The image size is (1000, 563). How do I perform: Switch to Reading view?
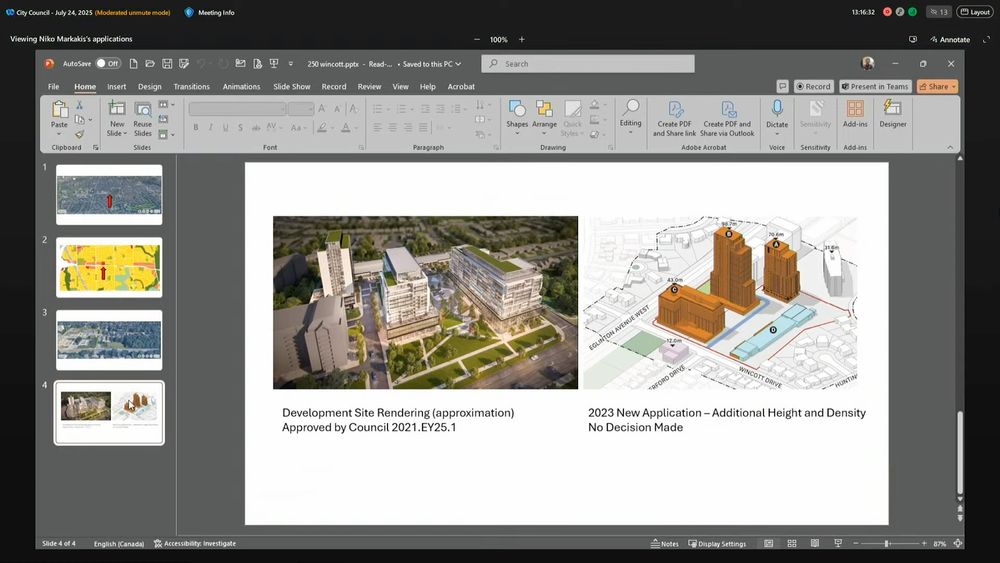click(814, 543)
